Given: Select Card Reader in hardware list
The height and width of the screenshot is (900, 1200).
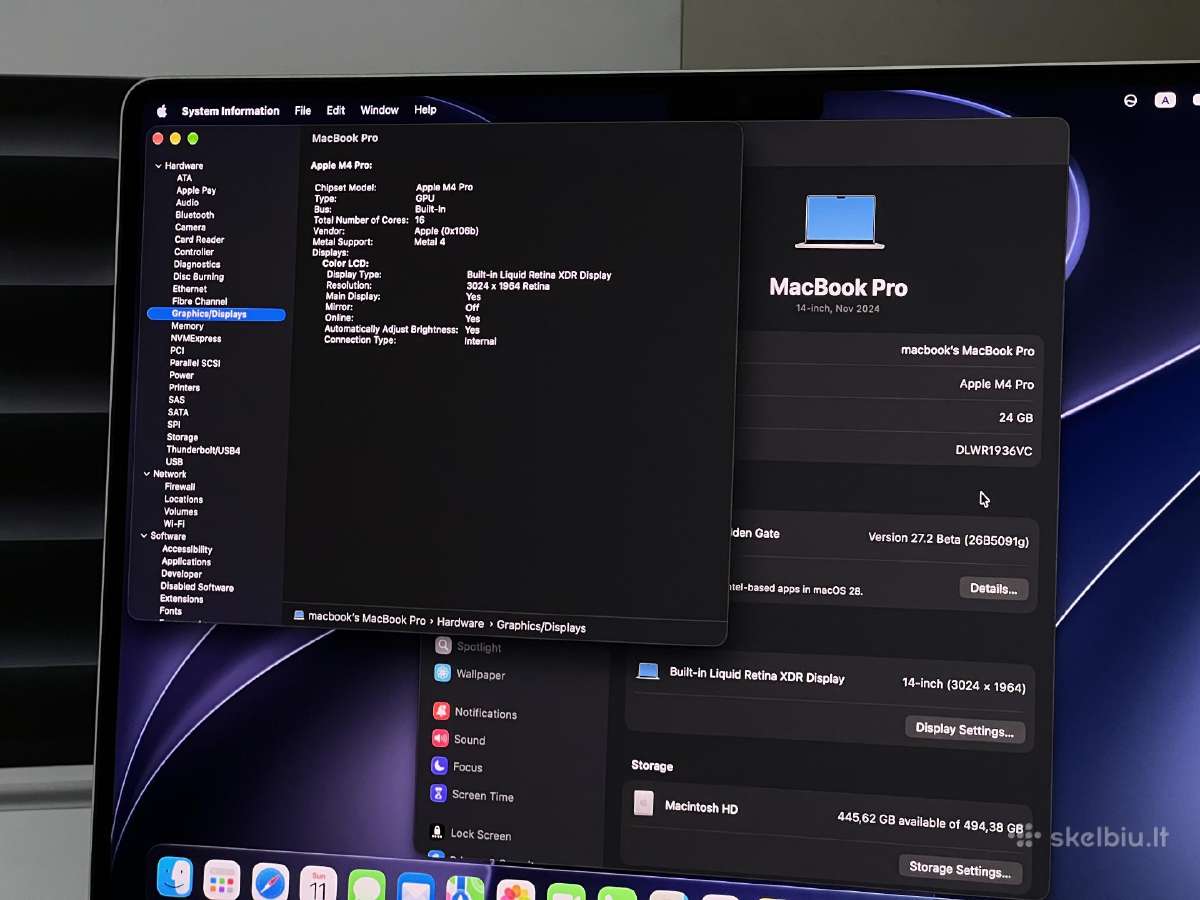Looking at the screenshot, I should (199, 240).
